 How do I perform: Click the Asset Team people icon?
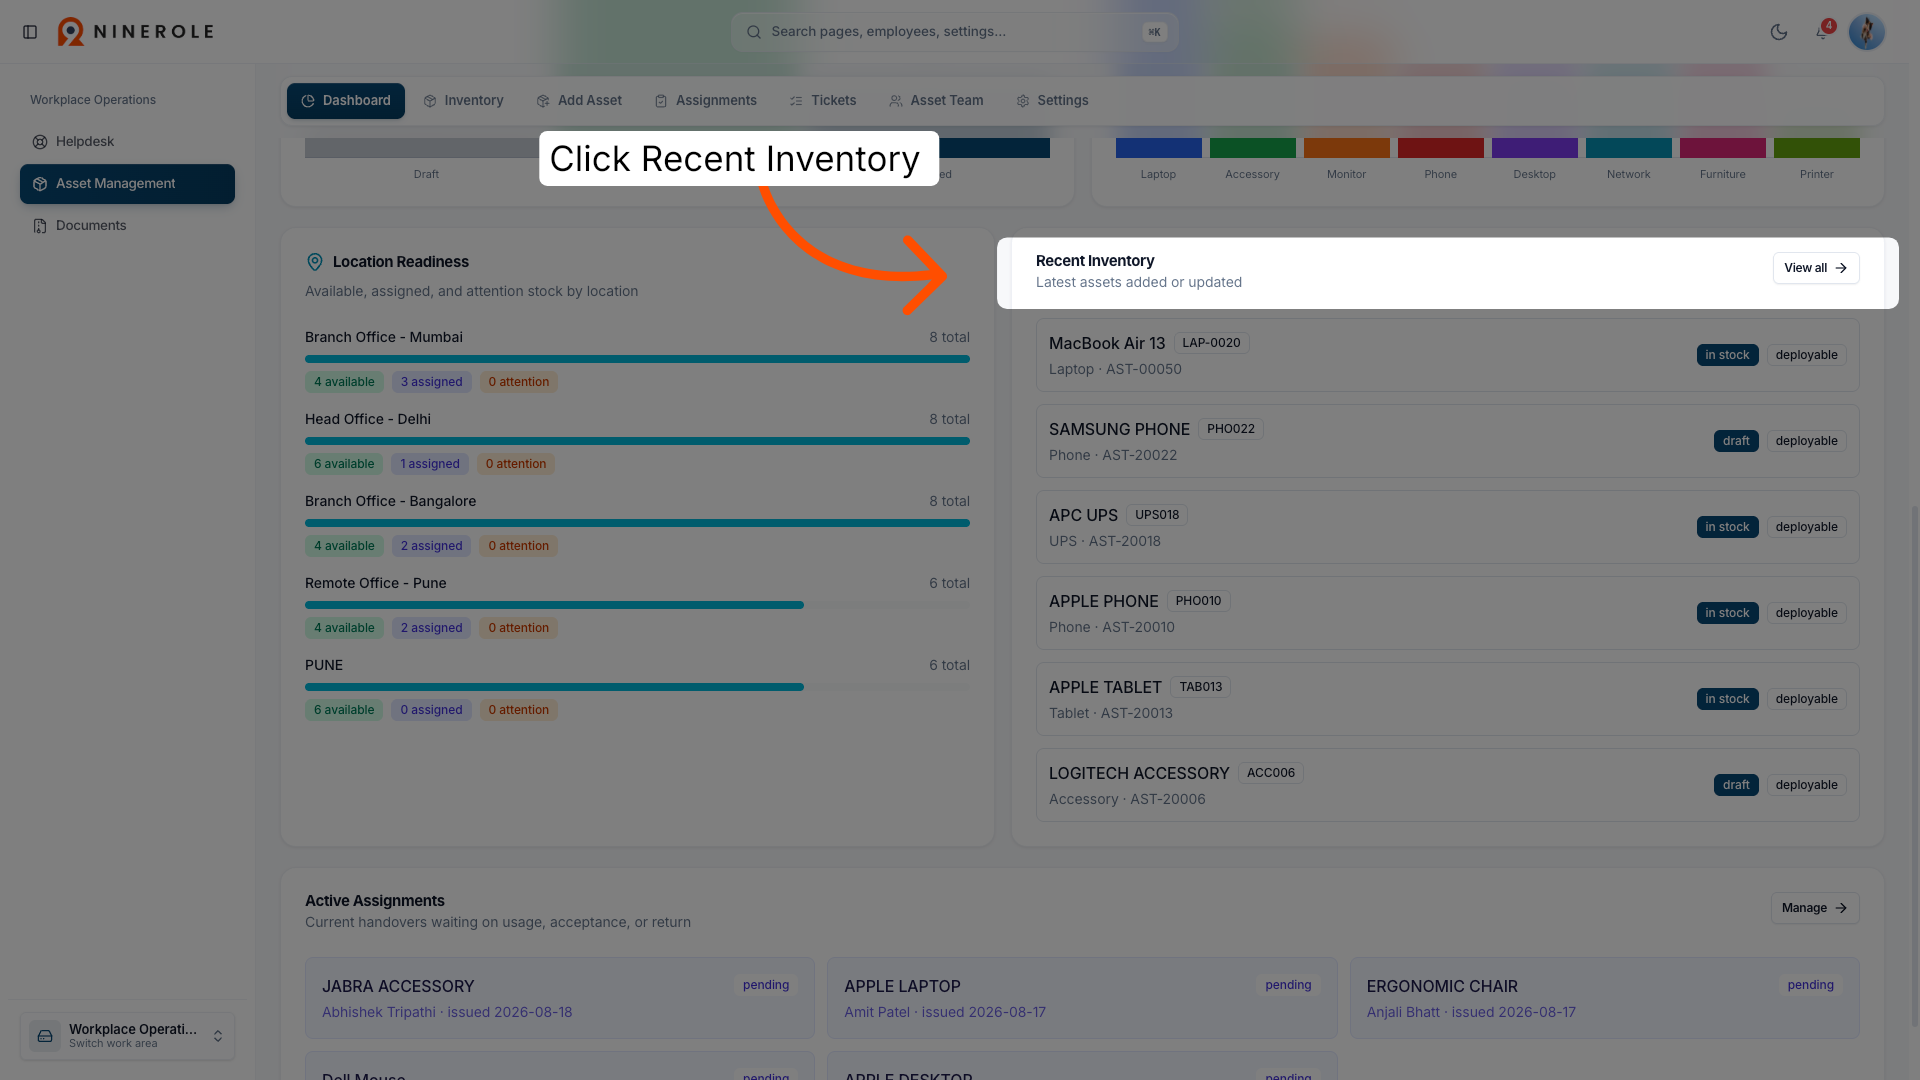pos(896,101)
